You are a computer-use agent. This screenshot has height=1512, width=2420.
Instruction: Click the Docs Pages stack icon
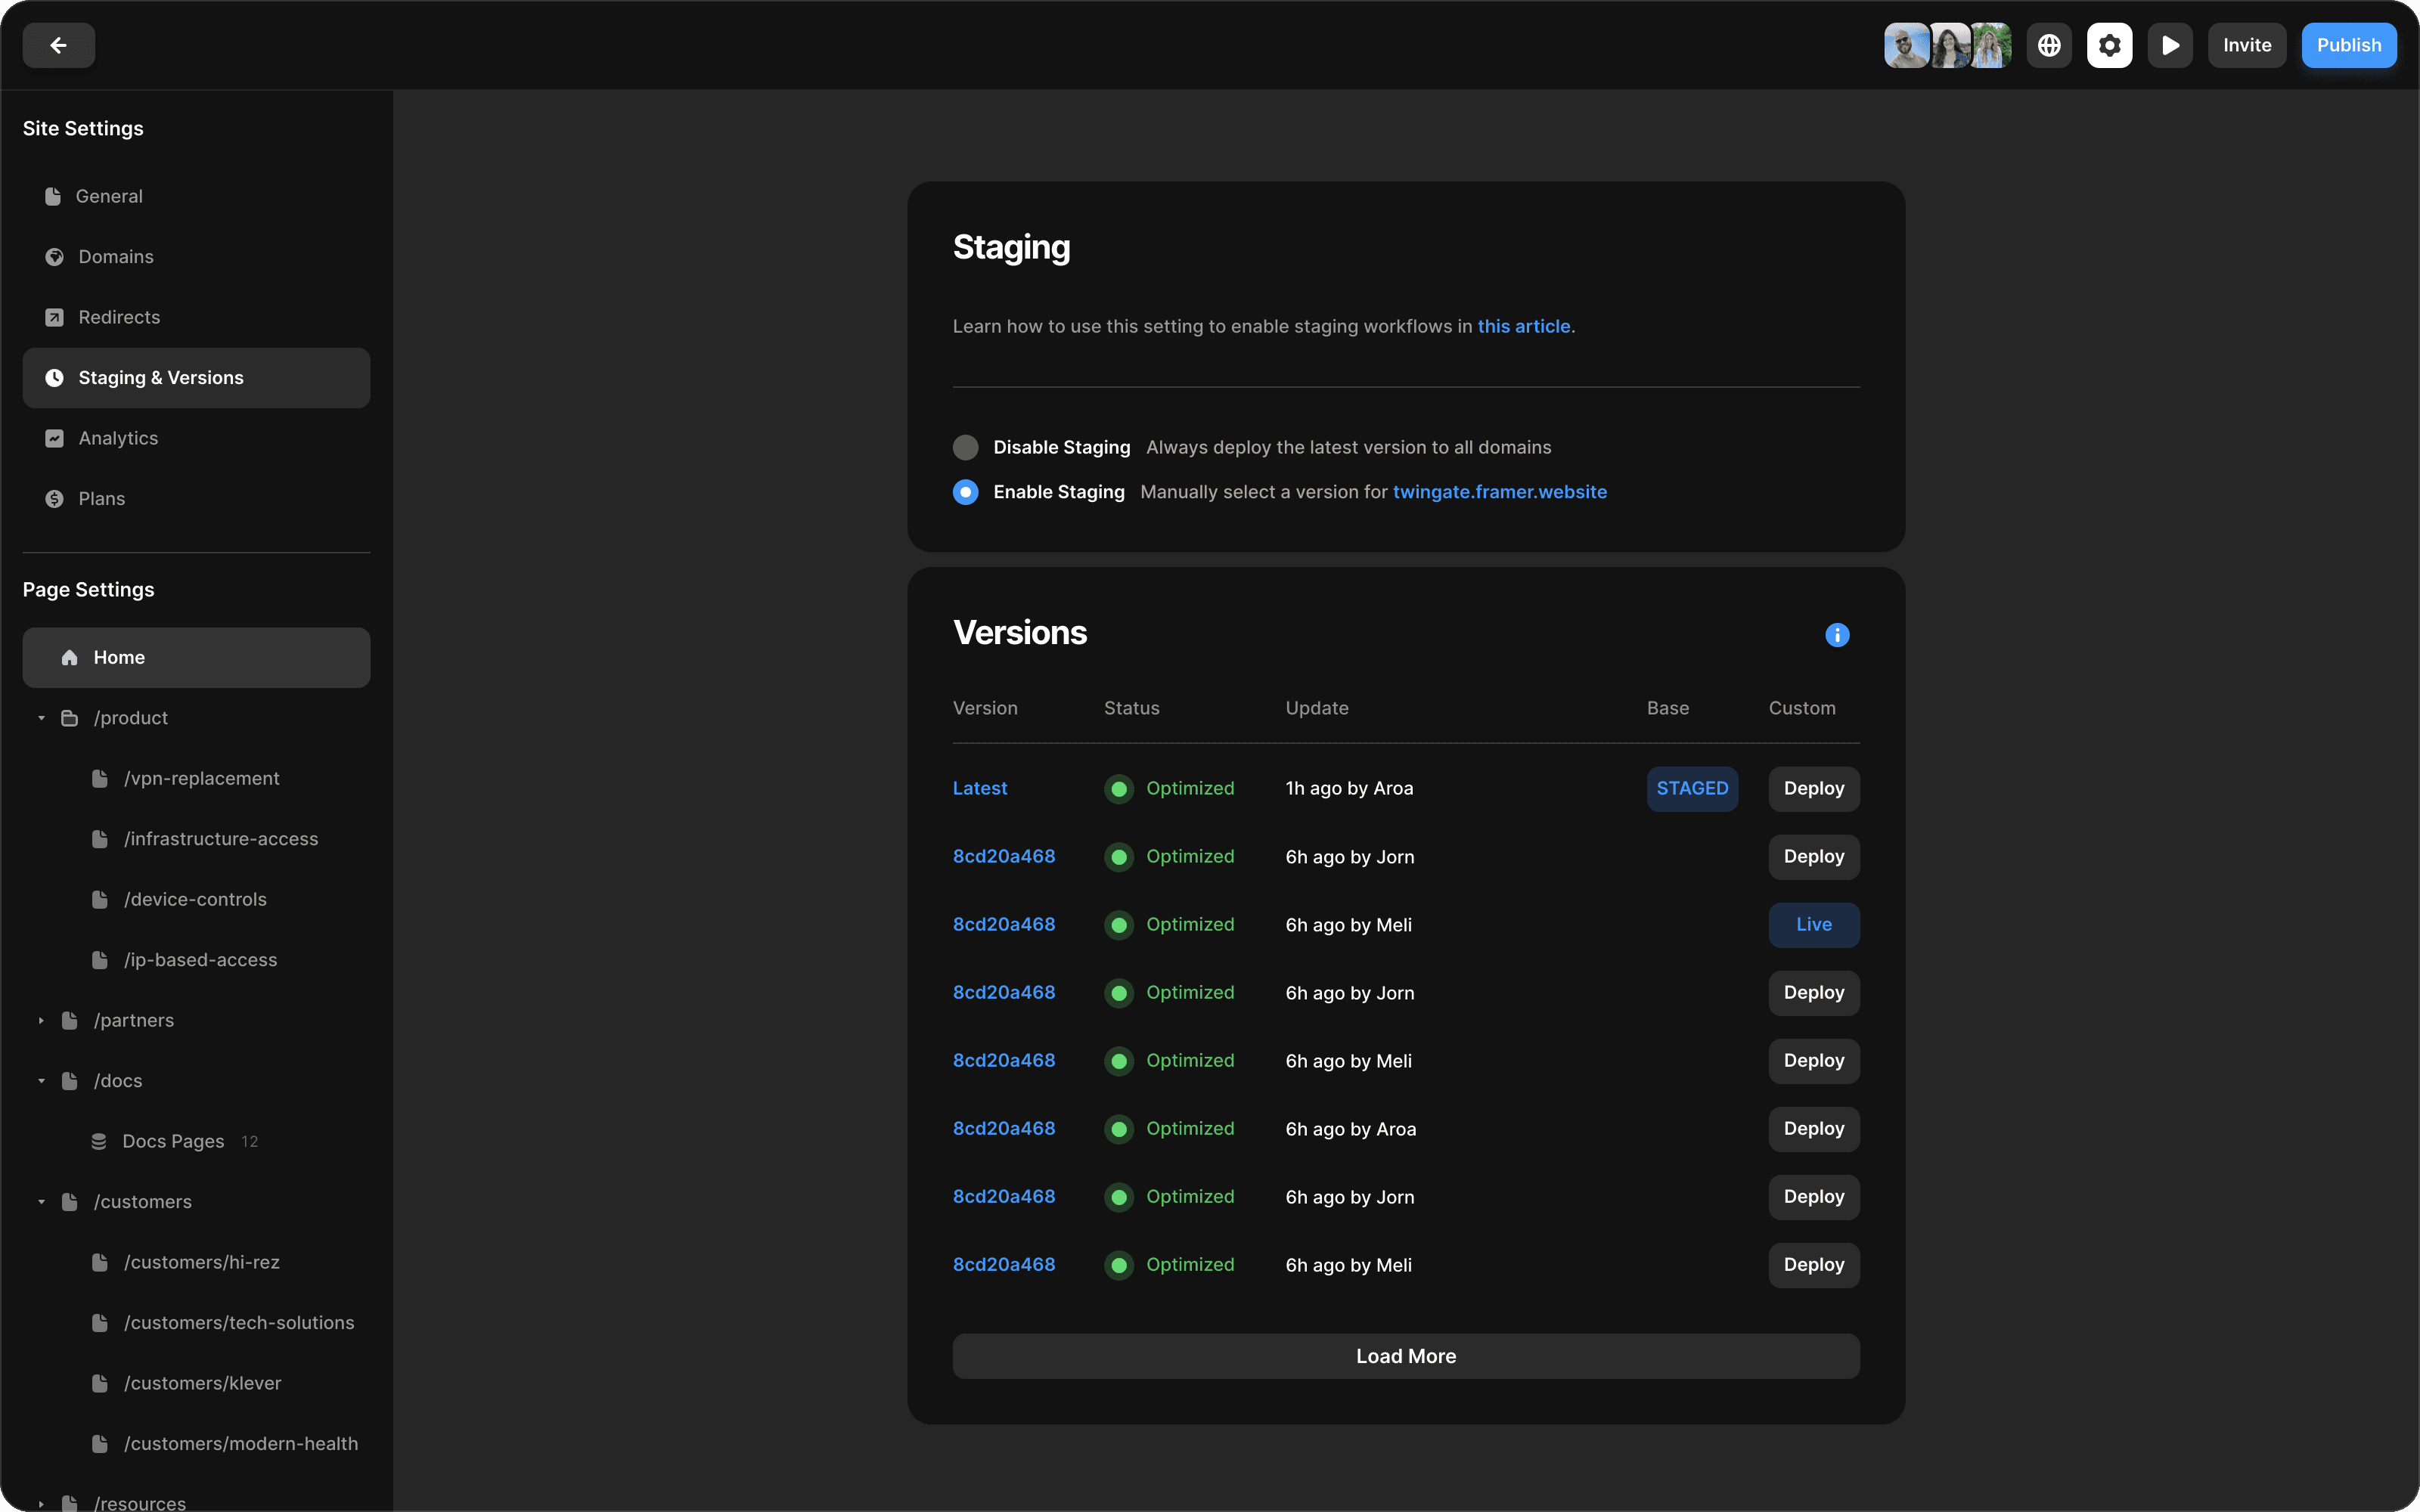point(99,1141)
